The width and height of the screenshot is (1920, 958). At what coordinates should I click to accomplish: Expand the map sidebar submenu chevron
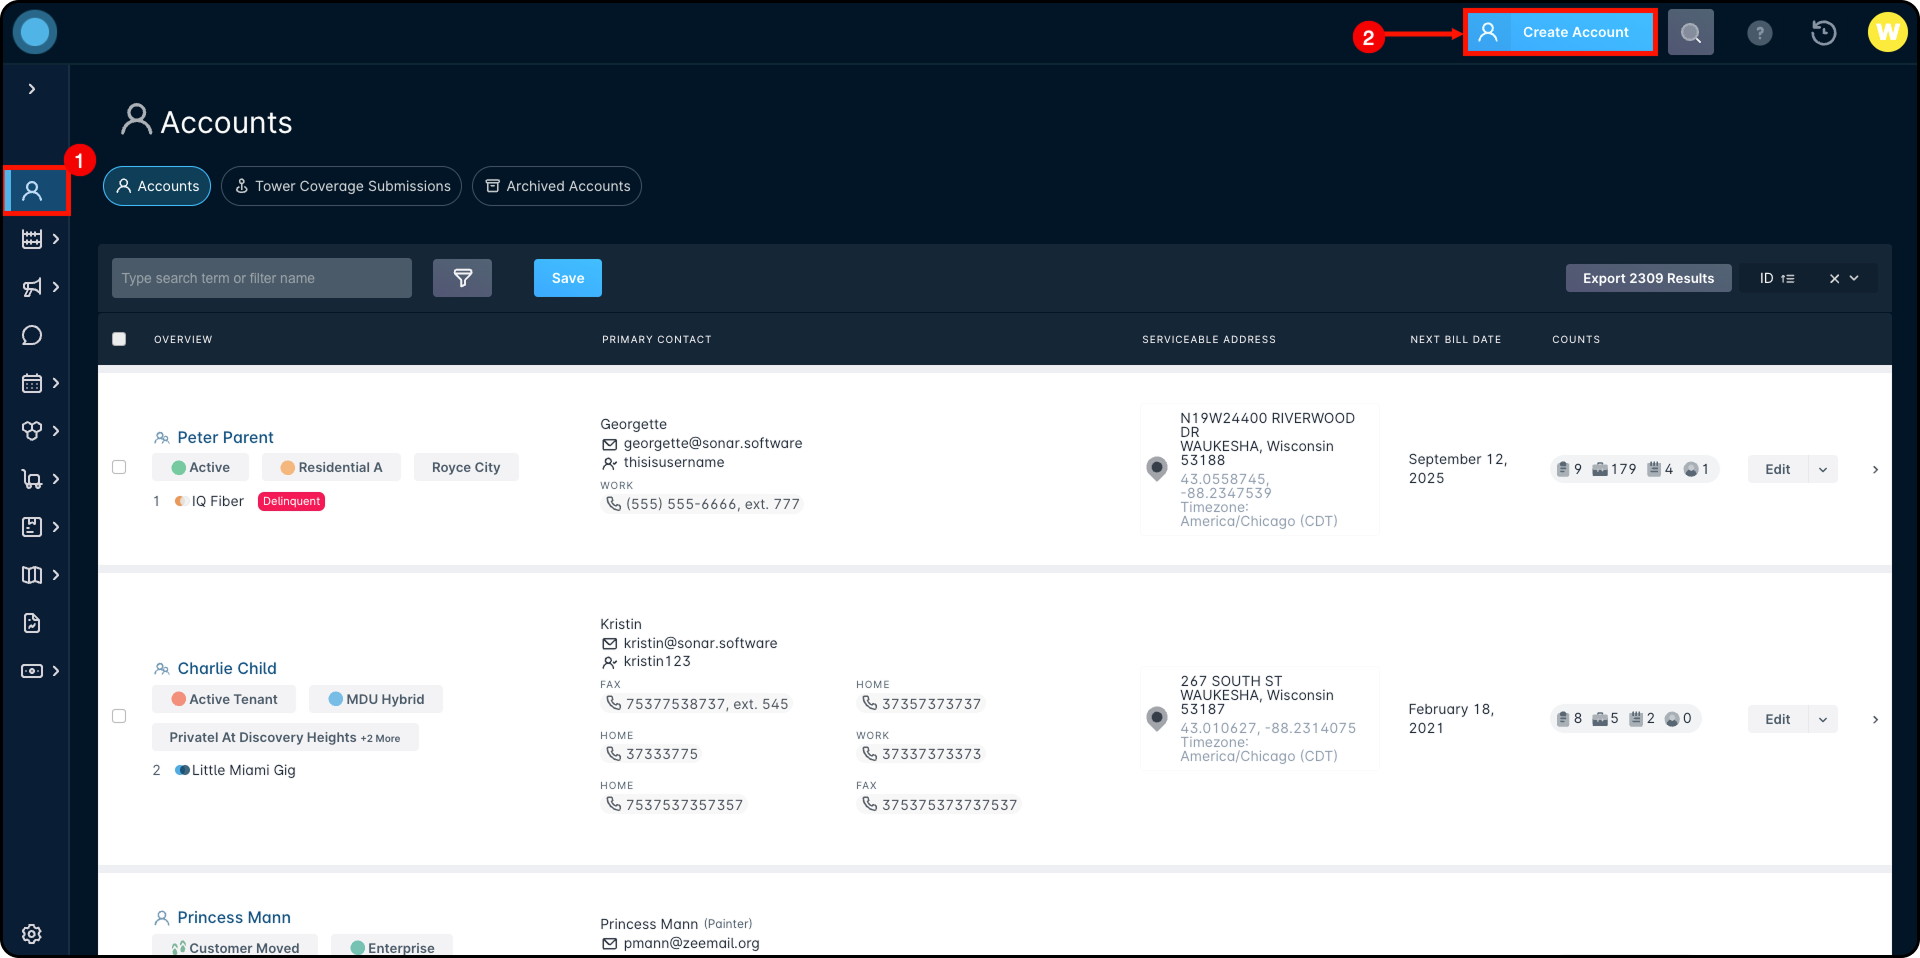pyautogui.click(x=56, y=575)
